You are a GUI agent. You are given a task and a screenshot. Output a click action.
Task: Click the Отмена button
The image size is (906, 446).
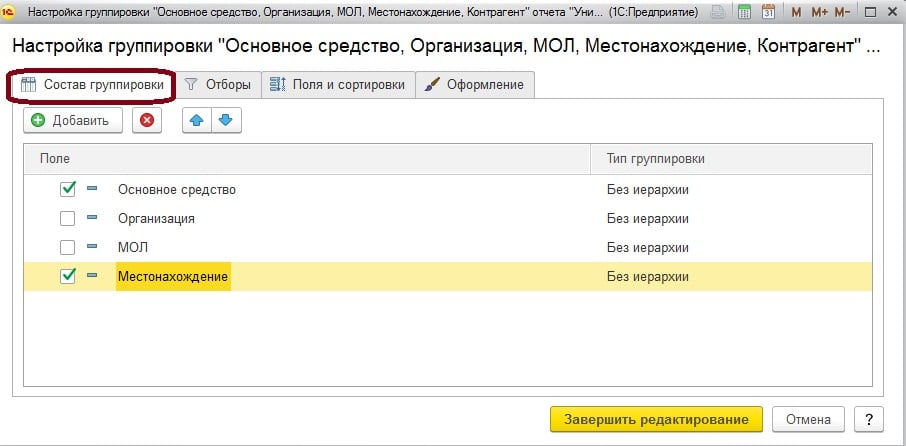[x=813, y=418]
